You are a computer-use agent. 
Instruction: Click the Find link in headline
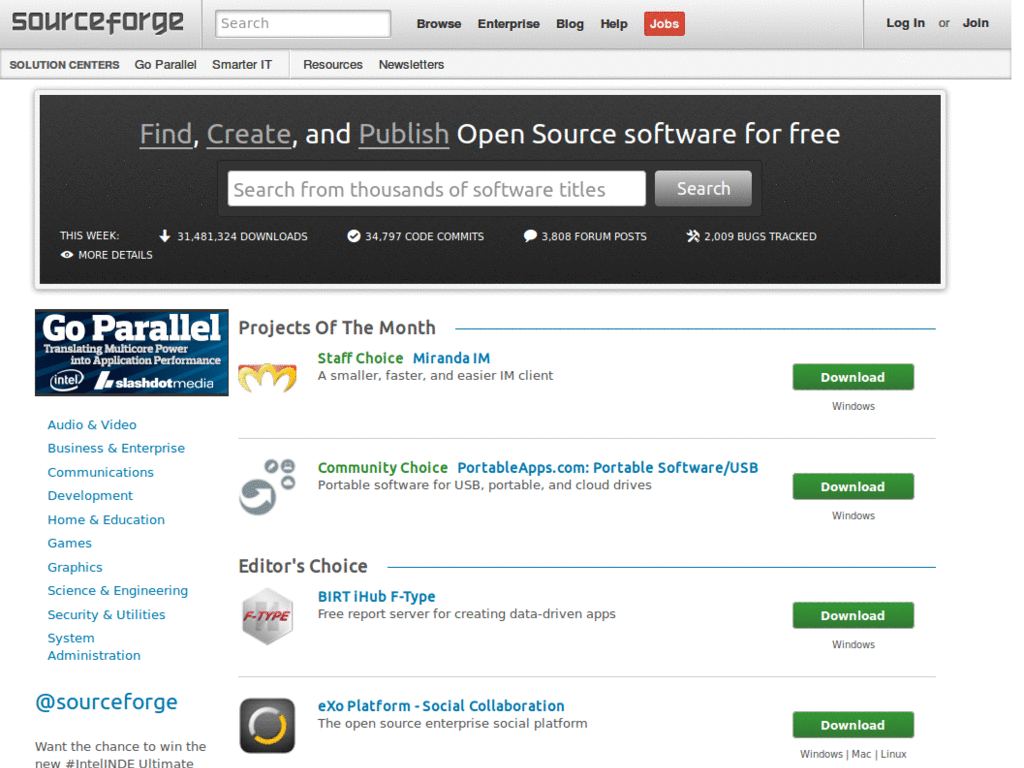pyautogui.click(x=166, y=134)
